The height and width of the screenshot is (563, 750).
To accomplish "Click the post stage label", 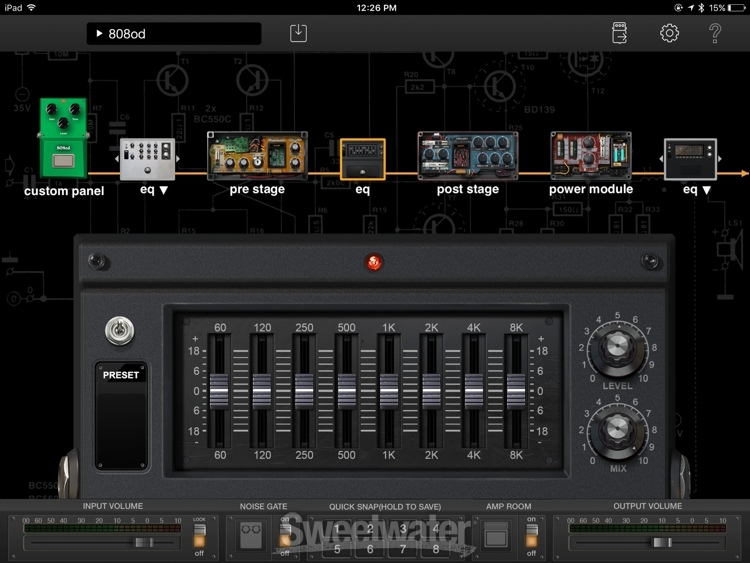I will [467, 189].
